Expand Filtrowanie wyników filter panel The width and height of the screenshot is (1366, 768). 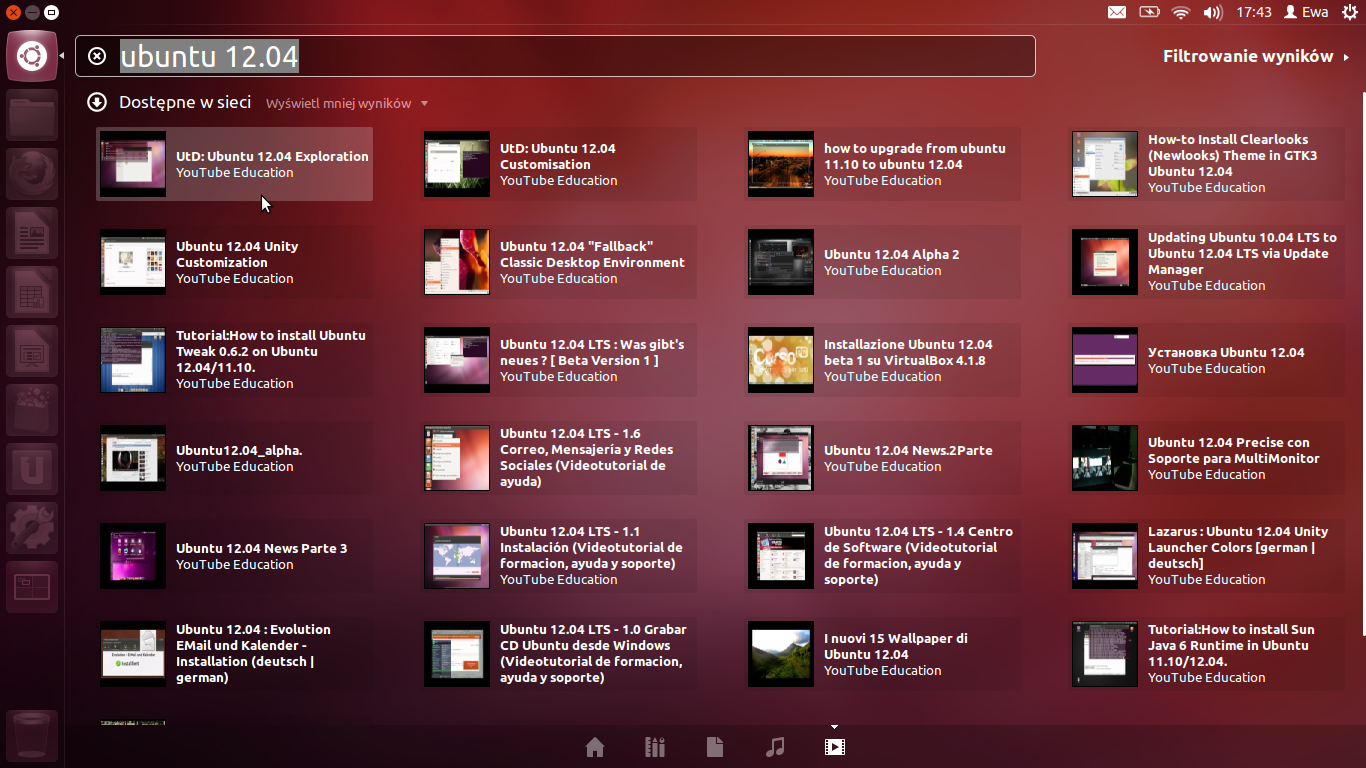coord(1255,56)
